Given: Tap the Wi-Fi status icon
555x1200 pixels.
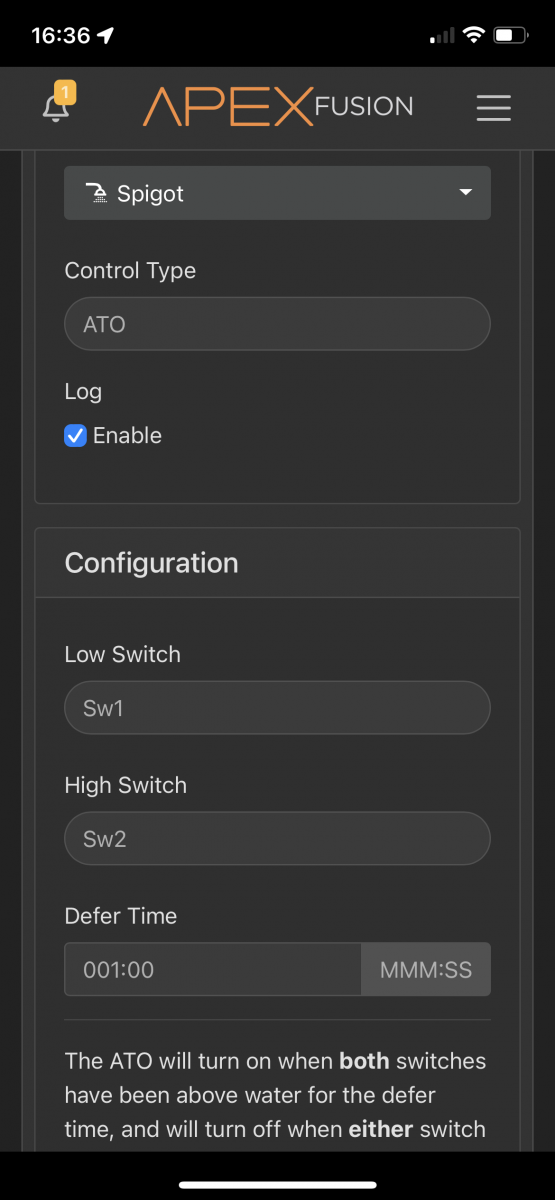Looking at the screenshot, I should (471, 36).
